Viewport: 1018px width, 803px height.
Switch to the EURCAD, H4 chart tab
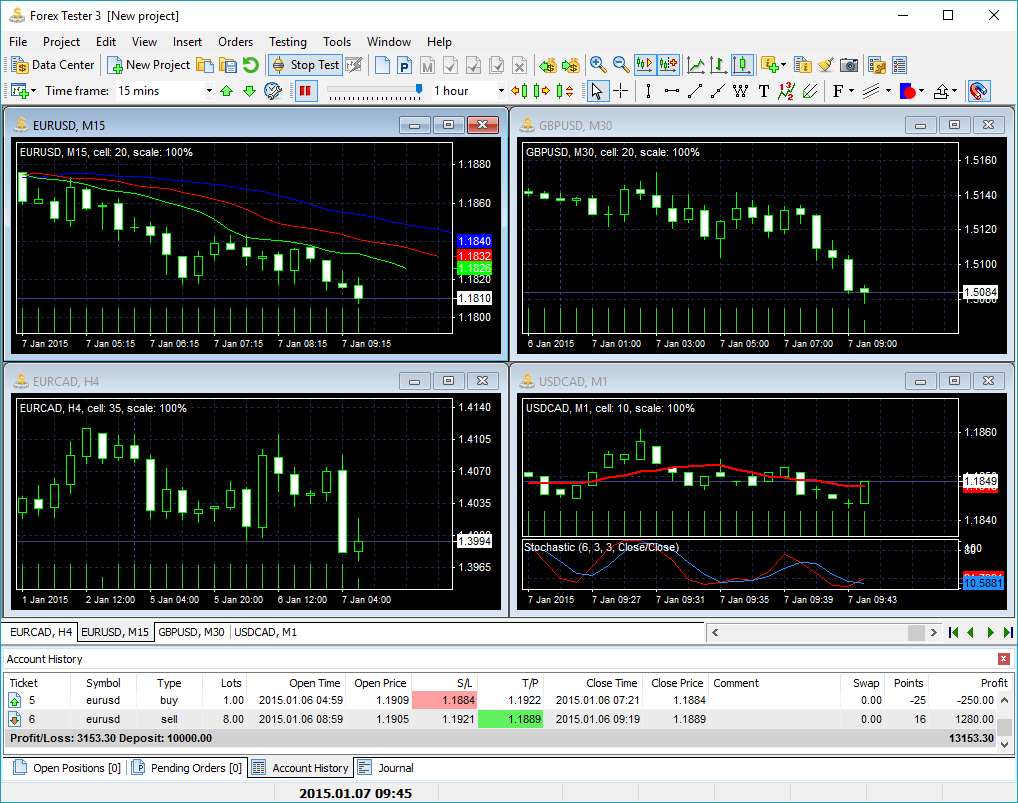pyautogui.click(x=40, y=632)
